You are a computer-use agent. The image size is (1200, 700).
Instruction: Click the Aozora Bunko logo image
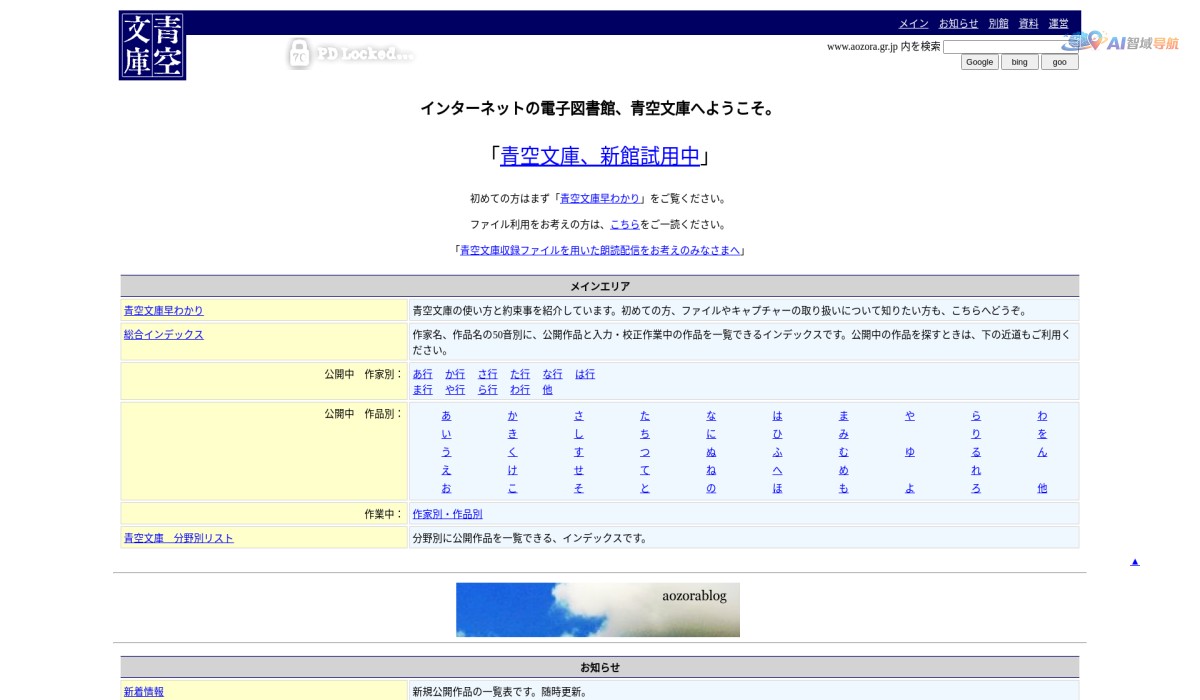coord(151,46)
